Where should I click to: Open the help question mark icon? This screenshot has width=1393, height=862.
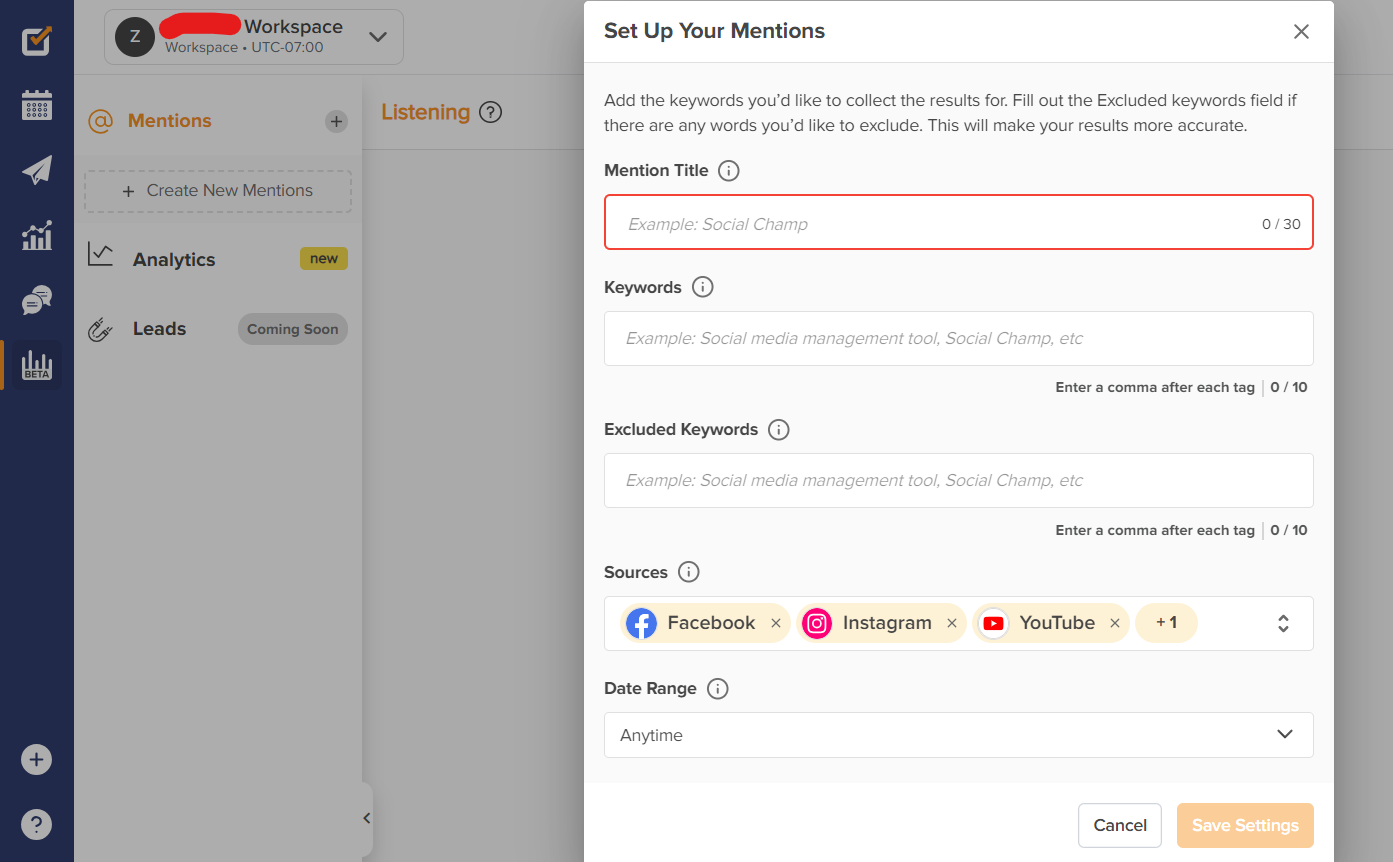36,824
